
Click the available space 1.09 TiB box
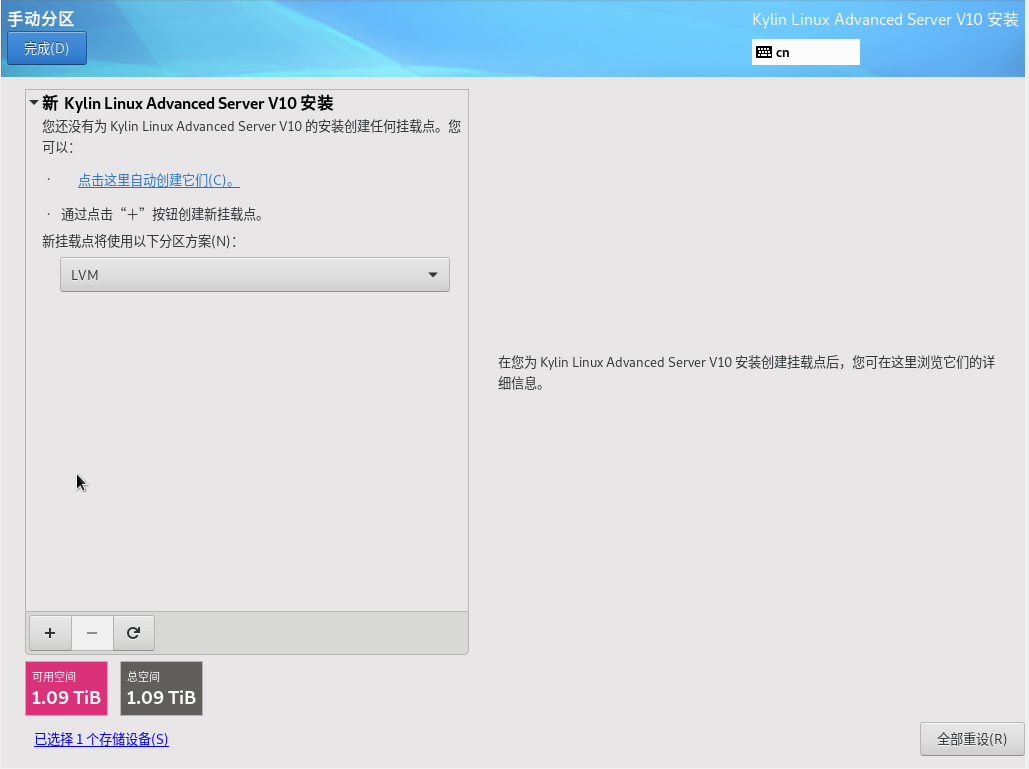(66, 688)
